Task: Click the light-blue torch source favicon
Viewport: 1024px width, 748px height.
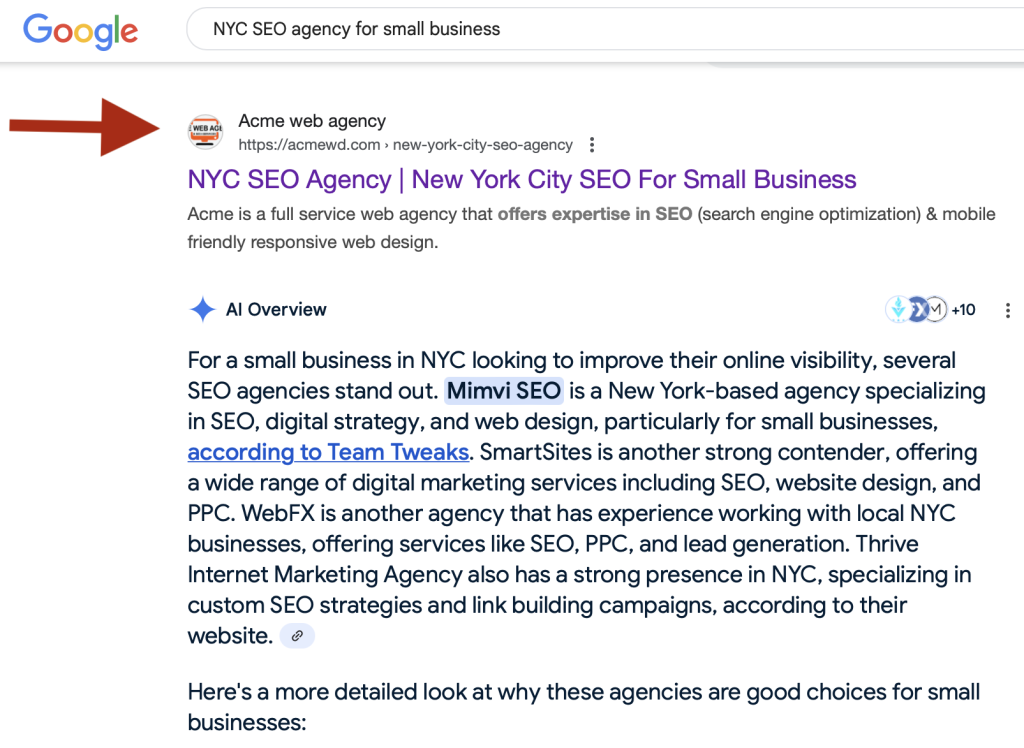Action: (x=899, y=309)
